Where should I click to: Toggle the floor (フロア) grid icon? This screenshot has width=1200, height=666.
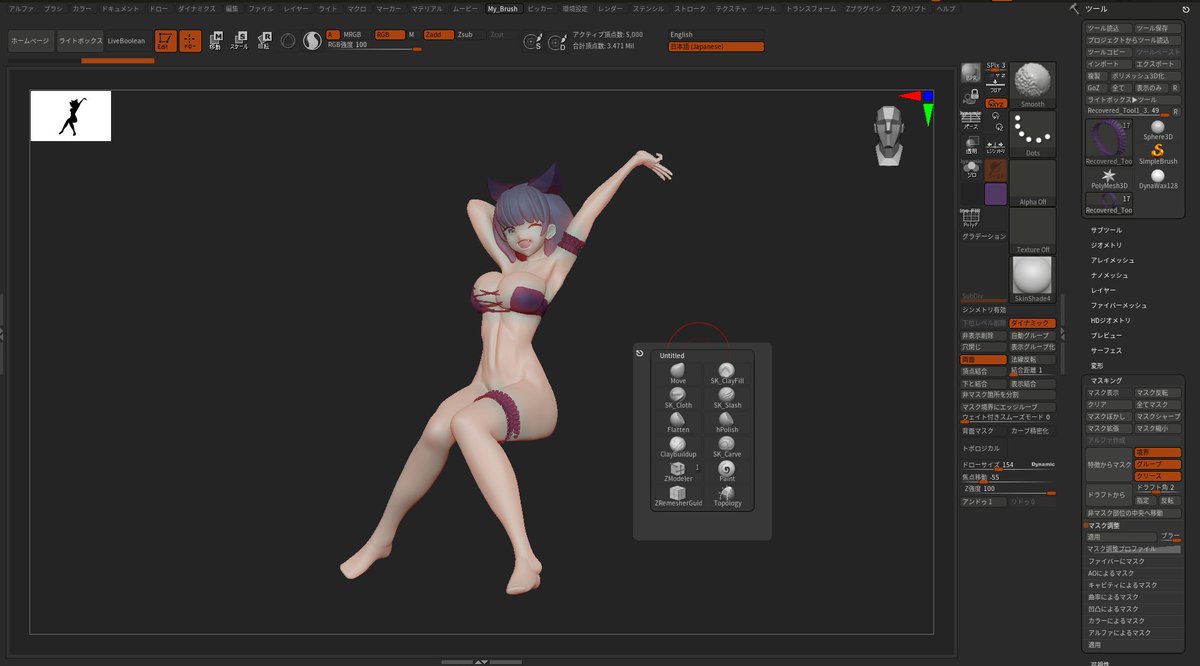tap(996, 86)
